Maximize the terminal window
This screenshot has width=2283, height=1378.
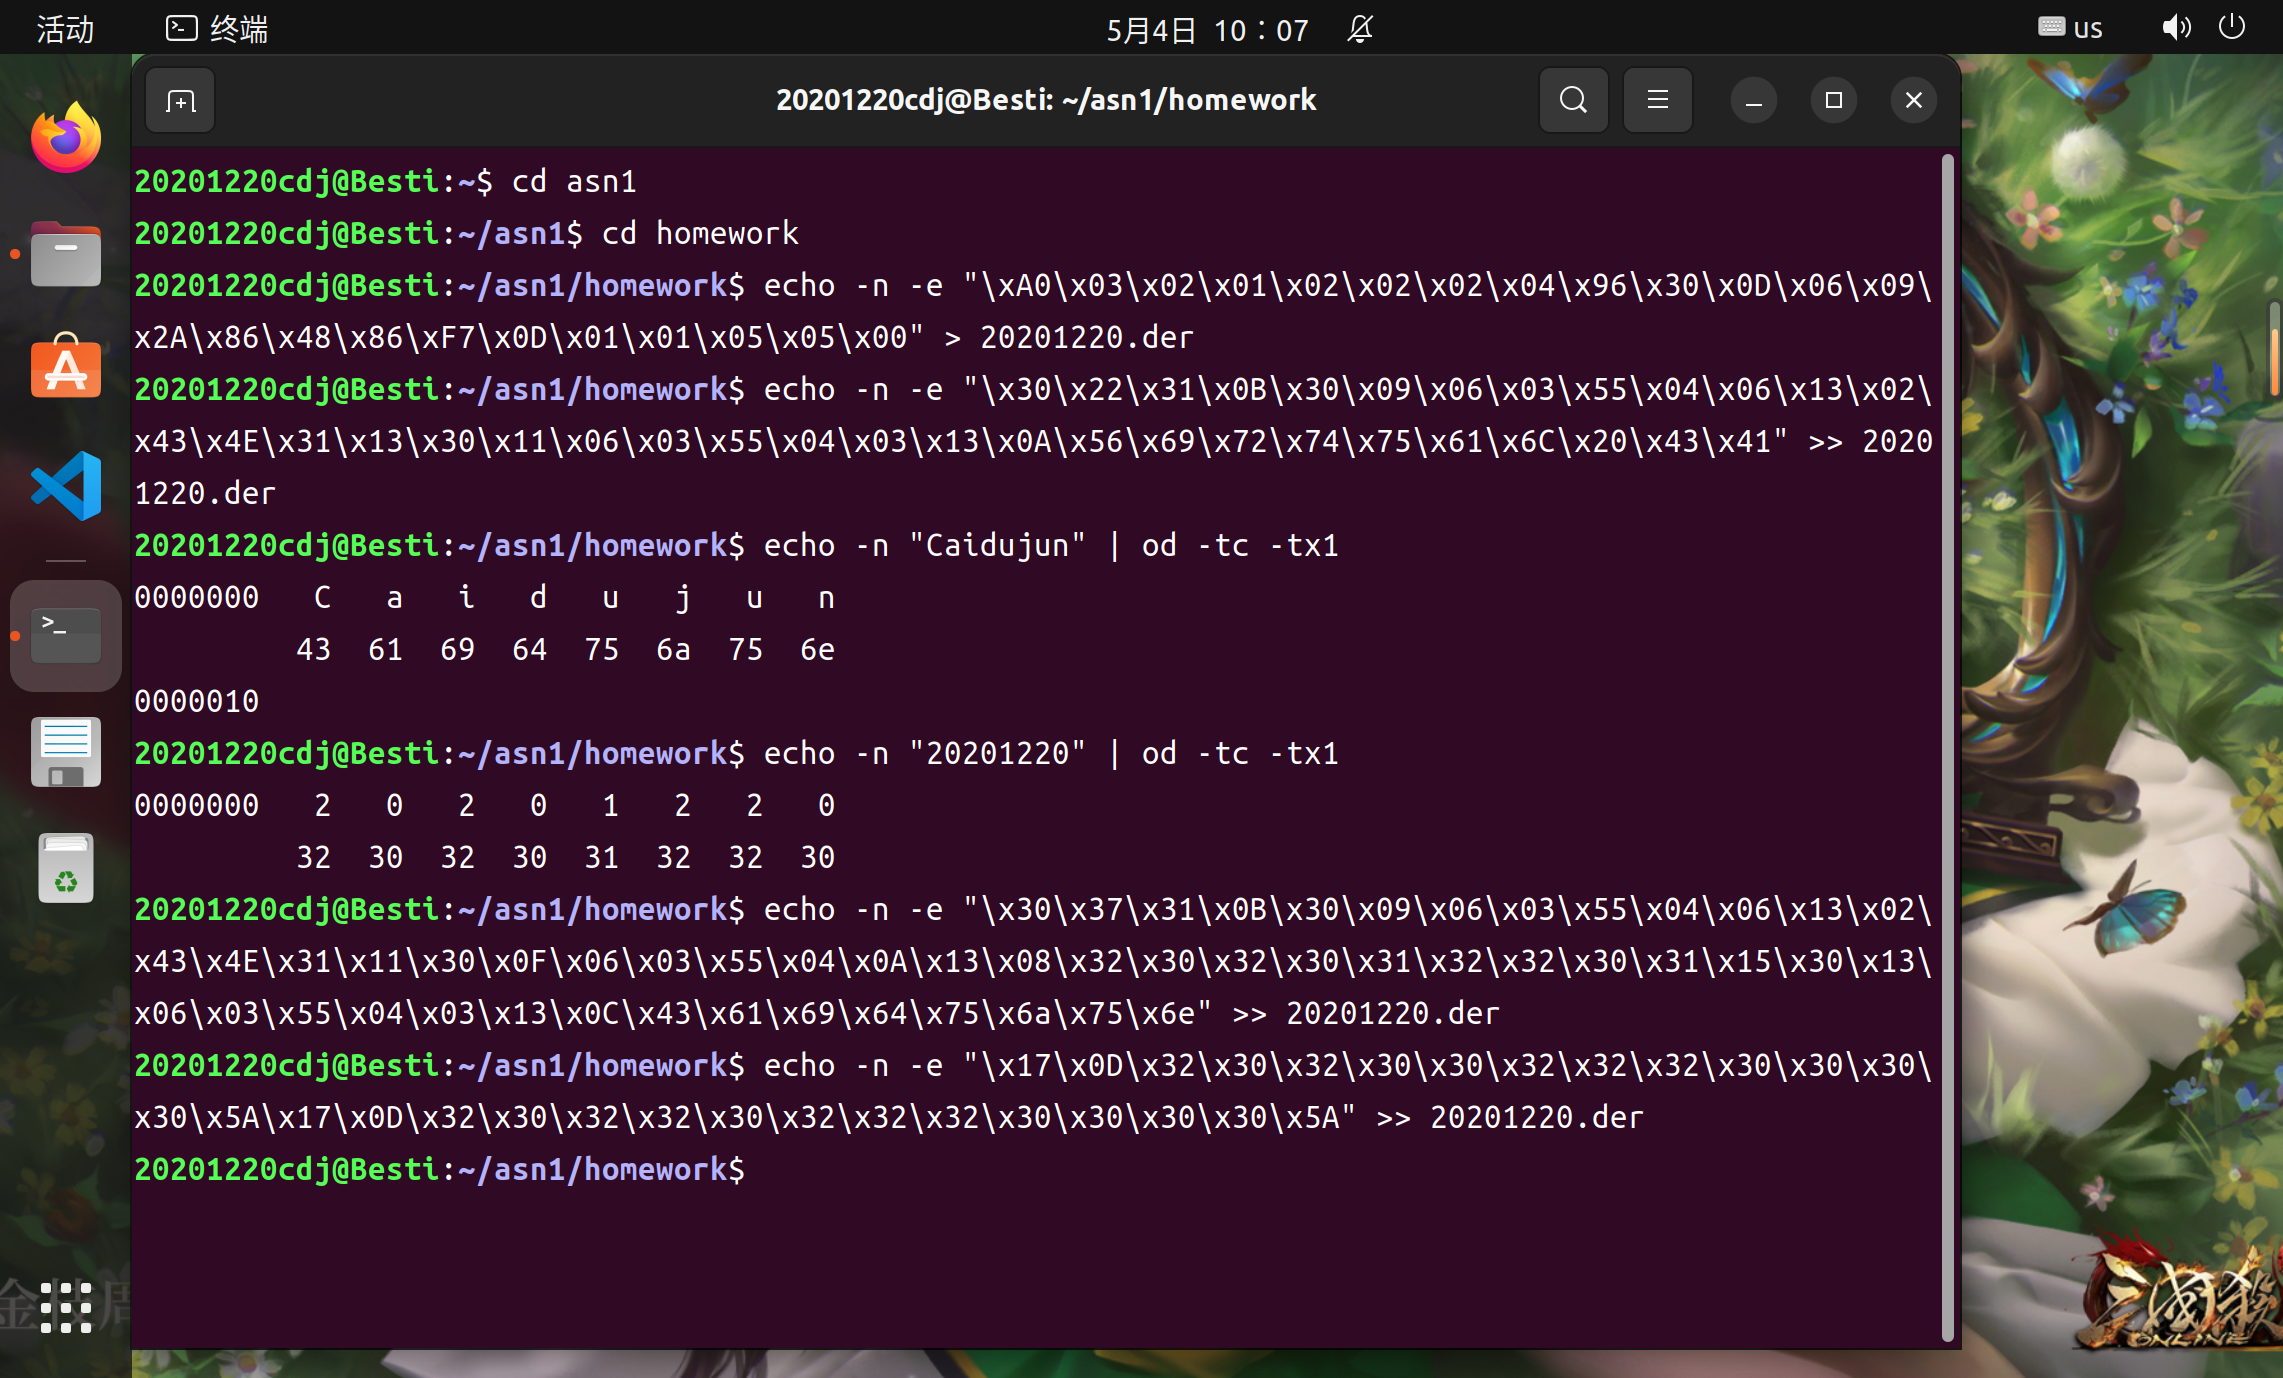coord(1833,100)
